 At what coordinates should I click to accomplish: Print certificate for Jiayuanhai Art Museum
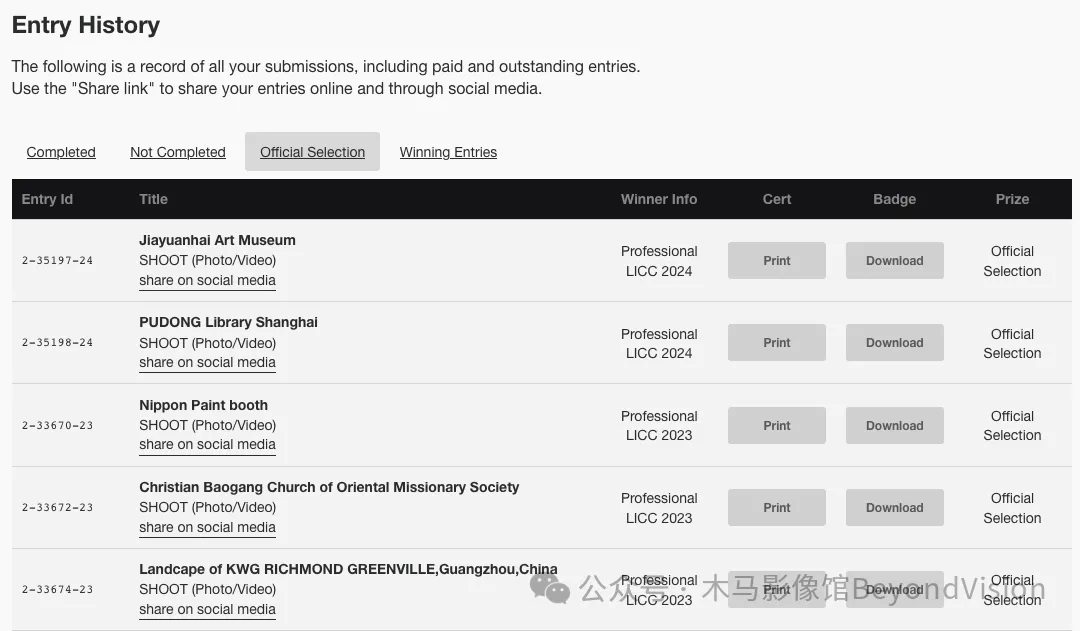pyautogui.click(x=776, y=261)
